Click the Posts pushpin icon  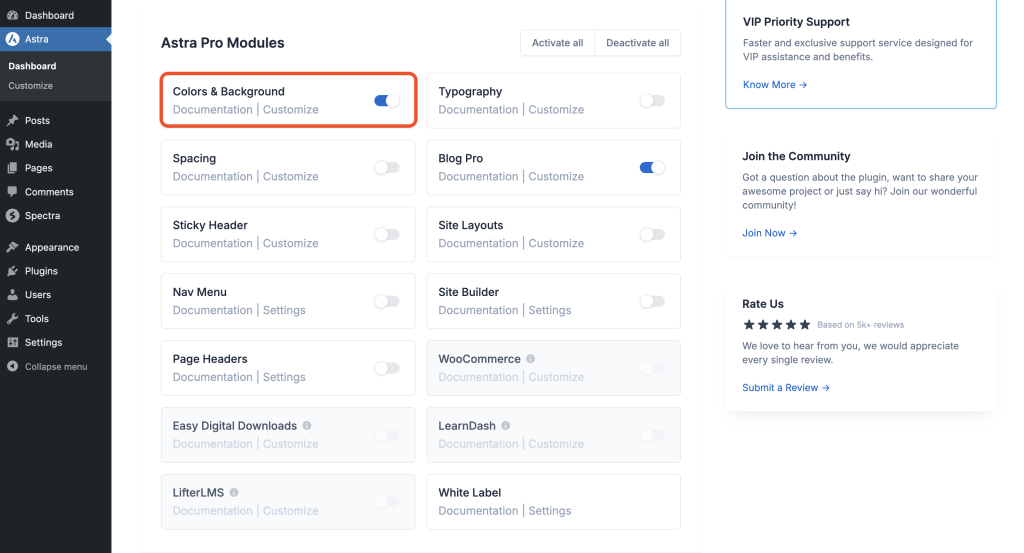pos(12,120)
